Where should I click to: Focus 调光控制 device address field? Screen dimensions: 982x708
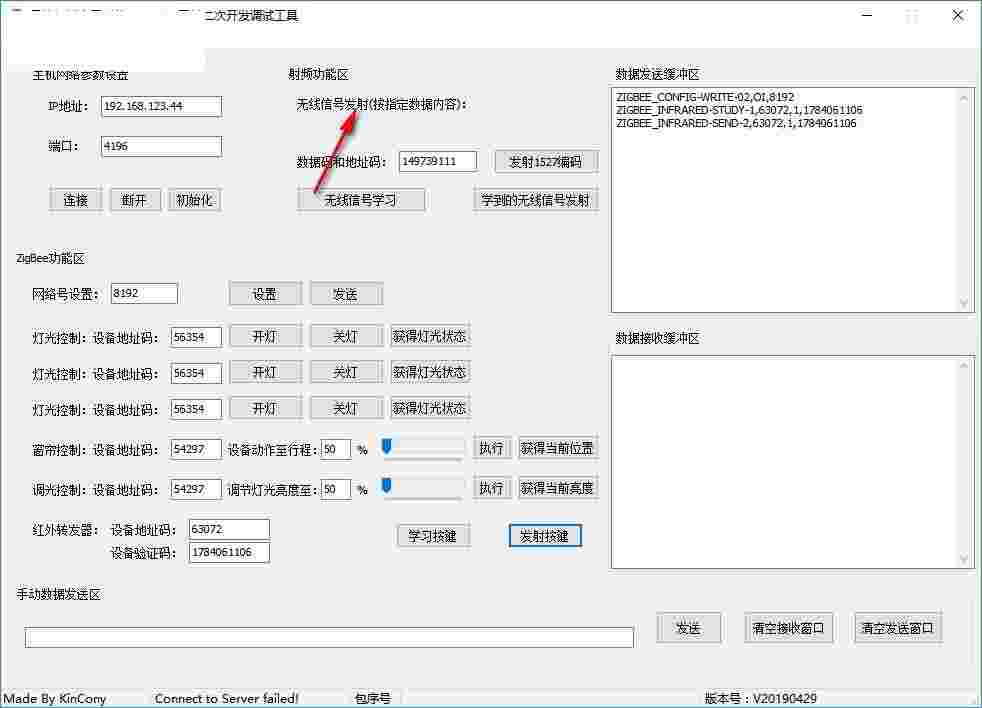point(195,489)
